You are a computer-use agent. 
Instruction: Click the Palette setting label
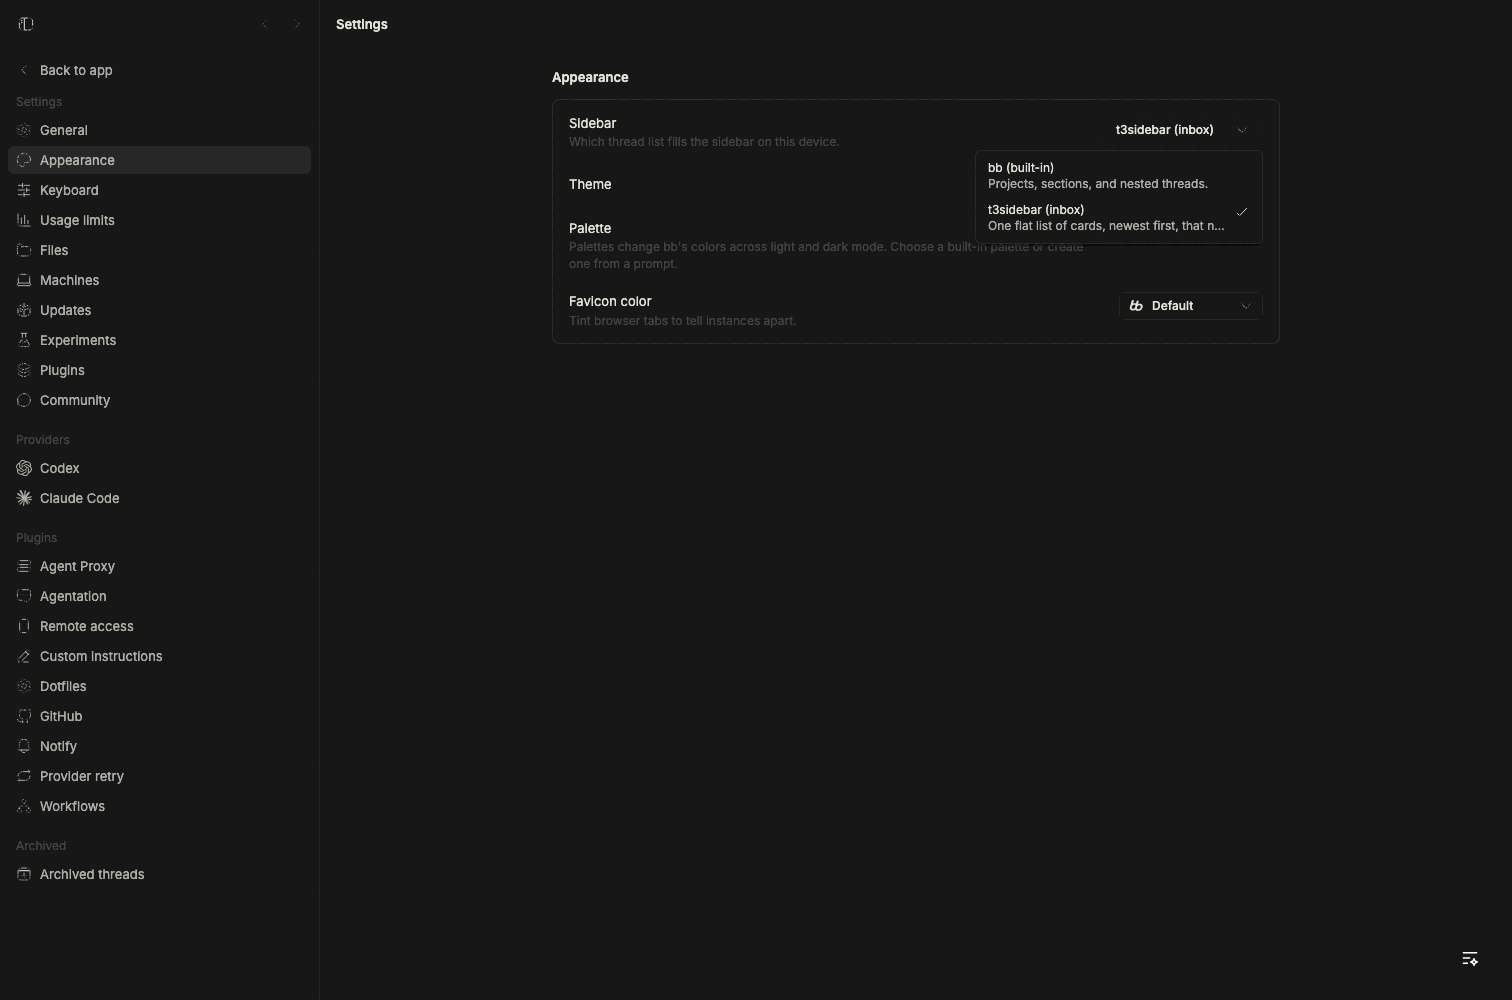coord(590,228)
